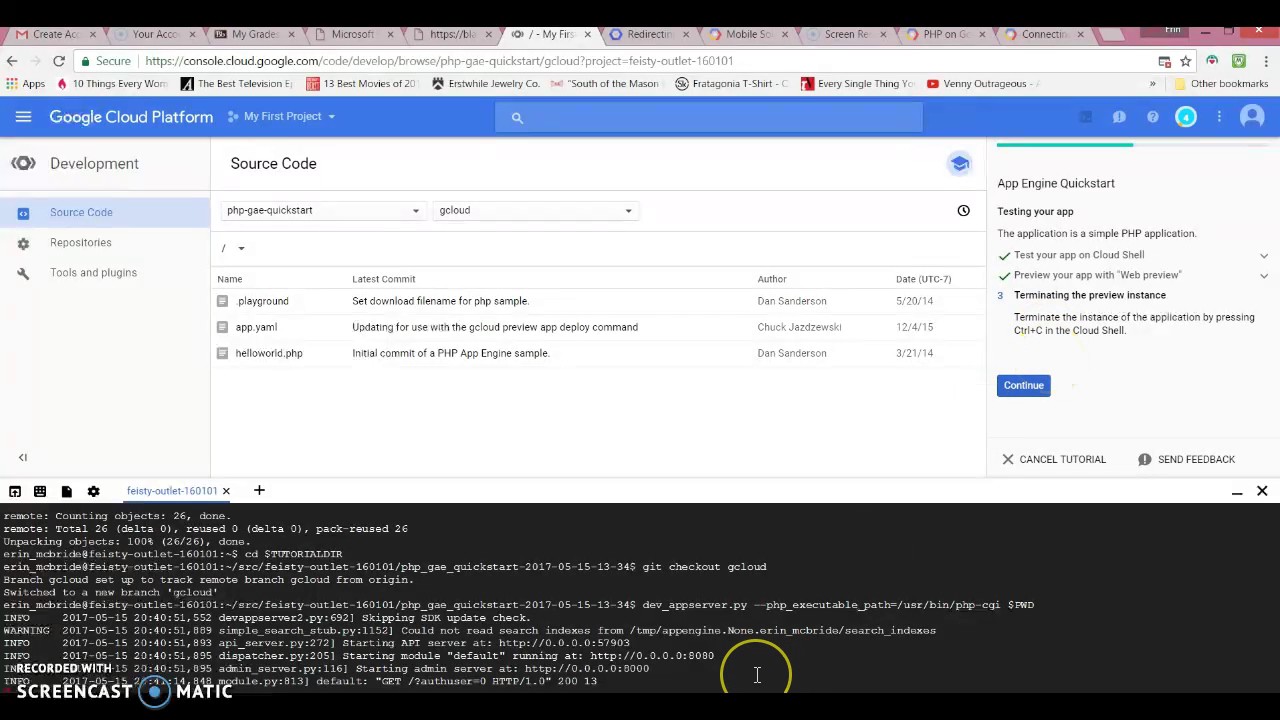The image size is (1280, 720).
Task: Open the Apps bookmarks shortcut
Action: point(25,84)
